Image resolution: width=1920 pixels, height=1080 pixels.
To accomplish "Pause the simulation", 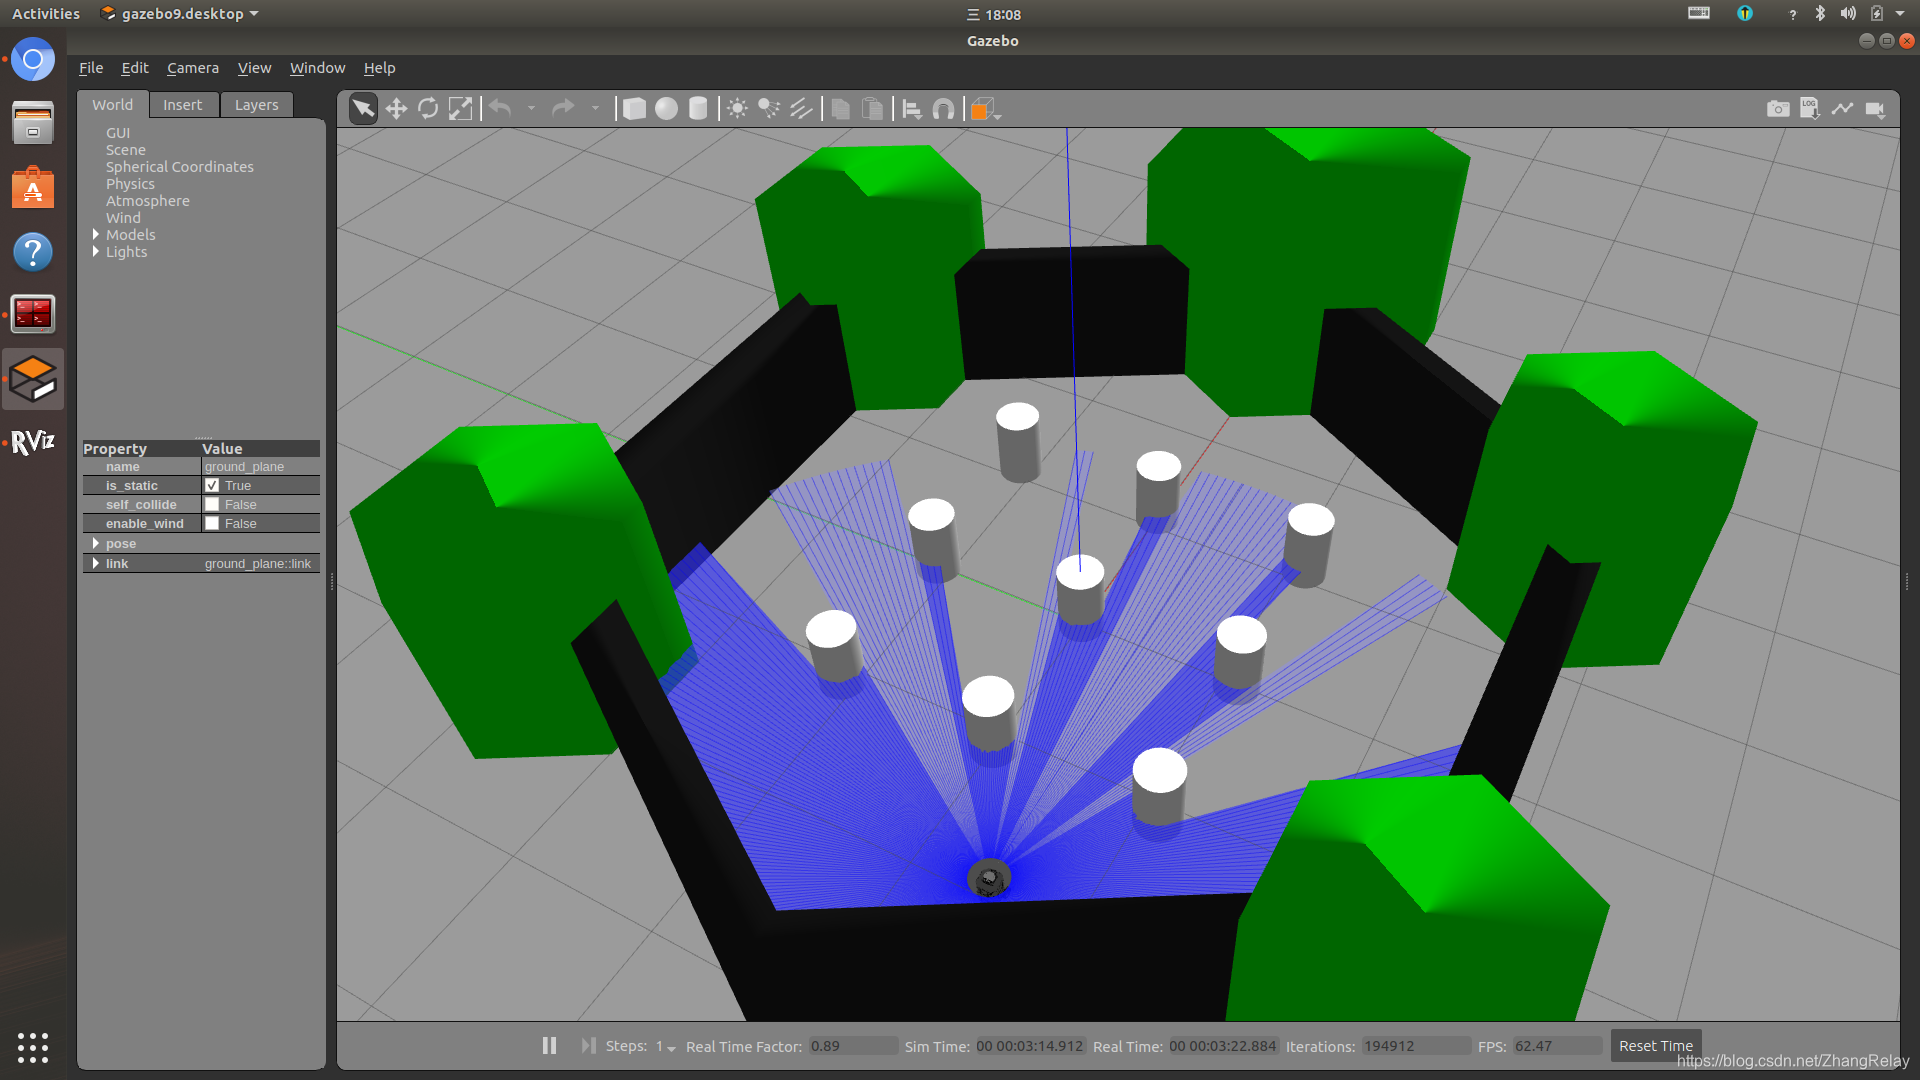I will click(549, 1045).
